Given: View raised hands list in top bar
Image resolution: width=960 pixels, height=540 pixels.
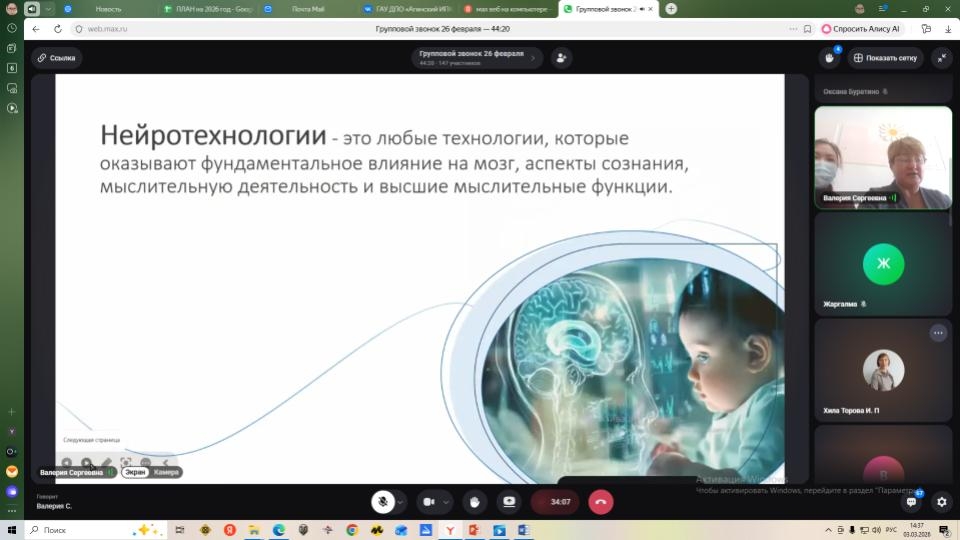Looking at the screenshot, I should pos(829,58).
